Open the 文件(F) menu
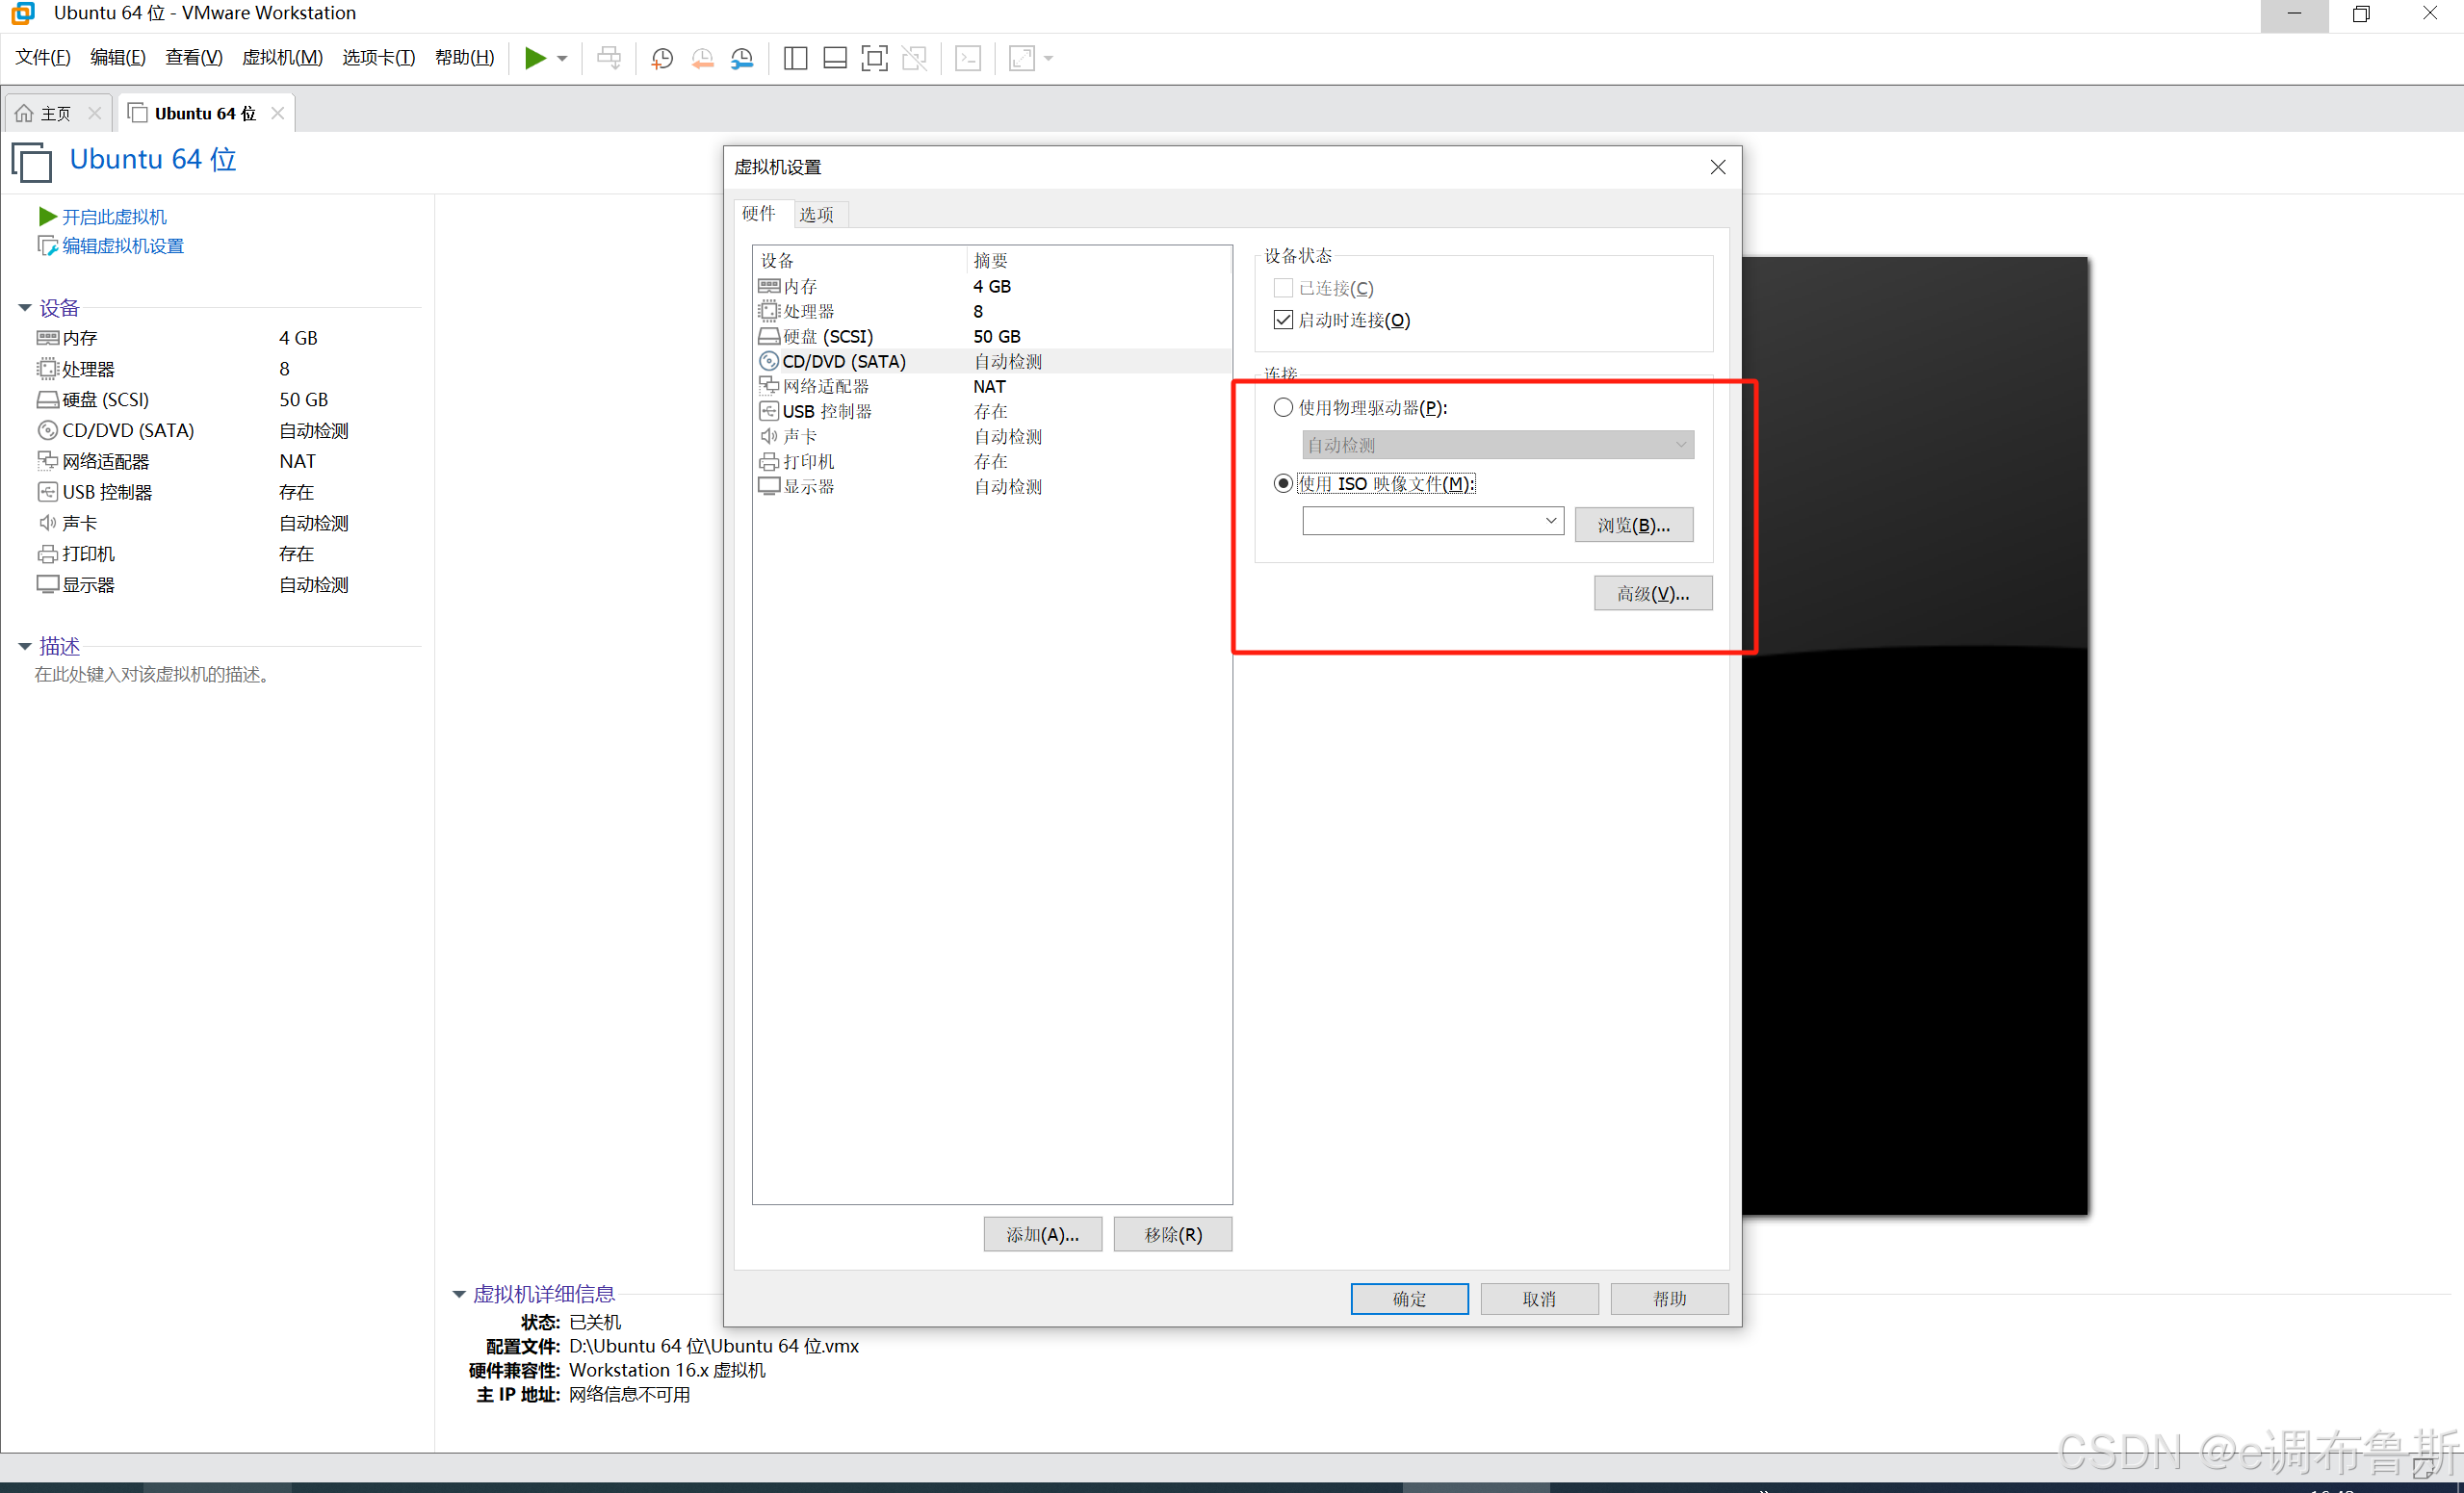This screenshot has height=1493, width=2464. pyautogui.click(x=43, y=57)
